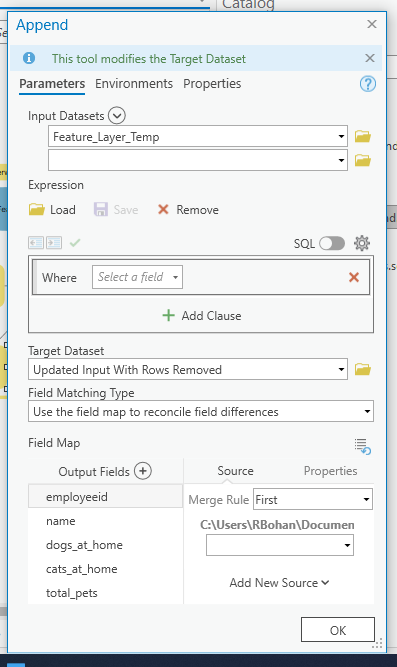This screenshot has width=397, height=667.
Task: Switch to the Parameters tab
Action: pos(52,84)
